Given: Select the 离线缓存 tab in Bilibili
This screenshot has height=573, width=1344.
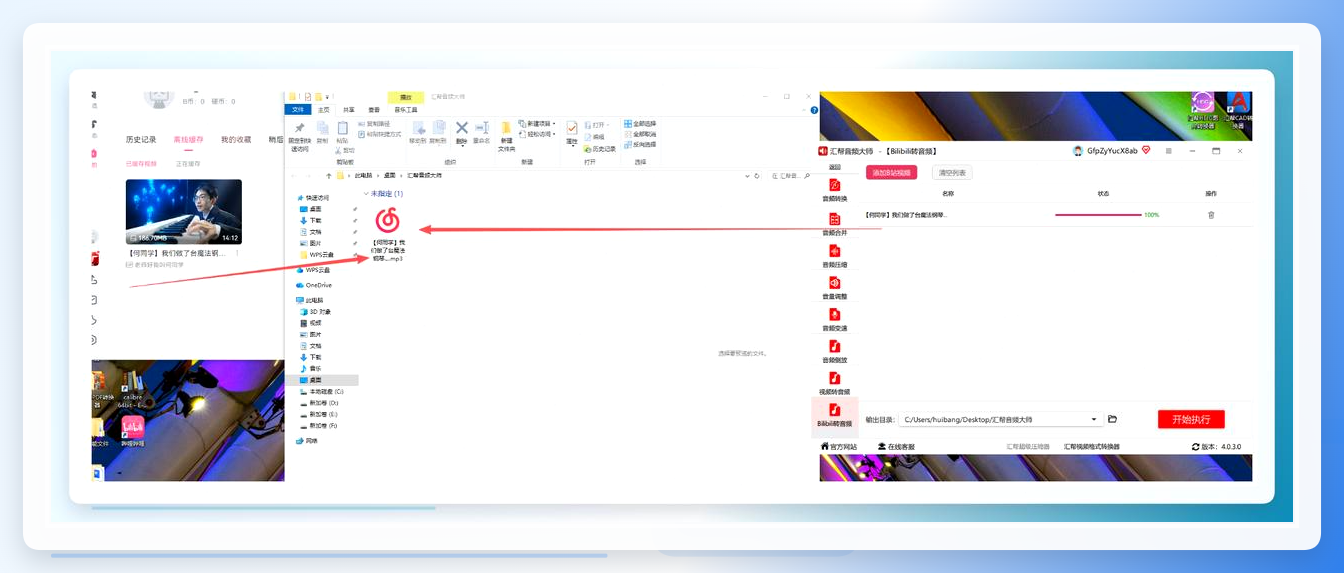Looking at the screenshot, I should pos(188,139).
